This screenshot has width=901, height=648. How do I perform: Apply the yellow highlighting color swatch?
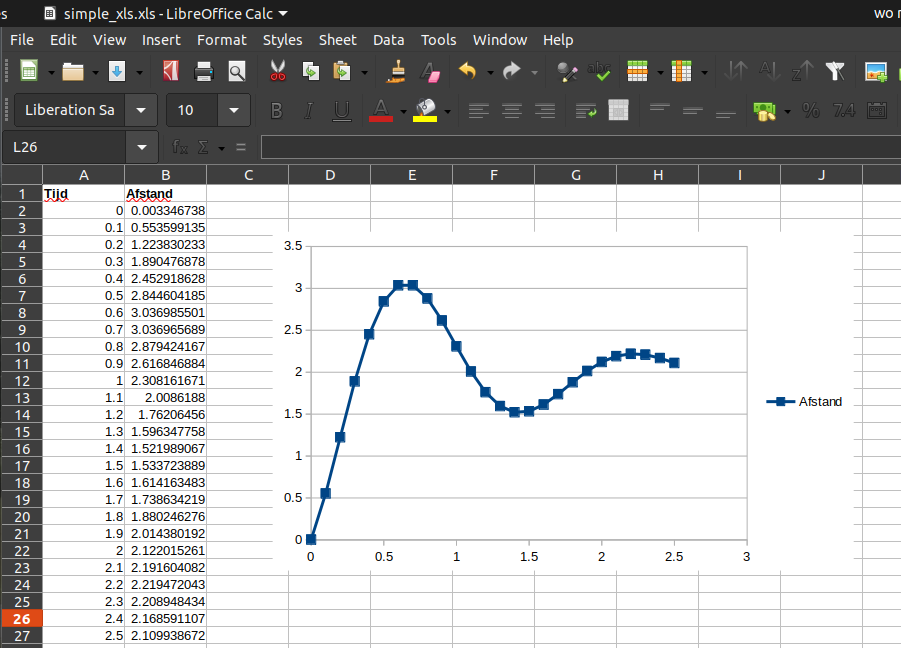click(425, 110)
